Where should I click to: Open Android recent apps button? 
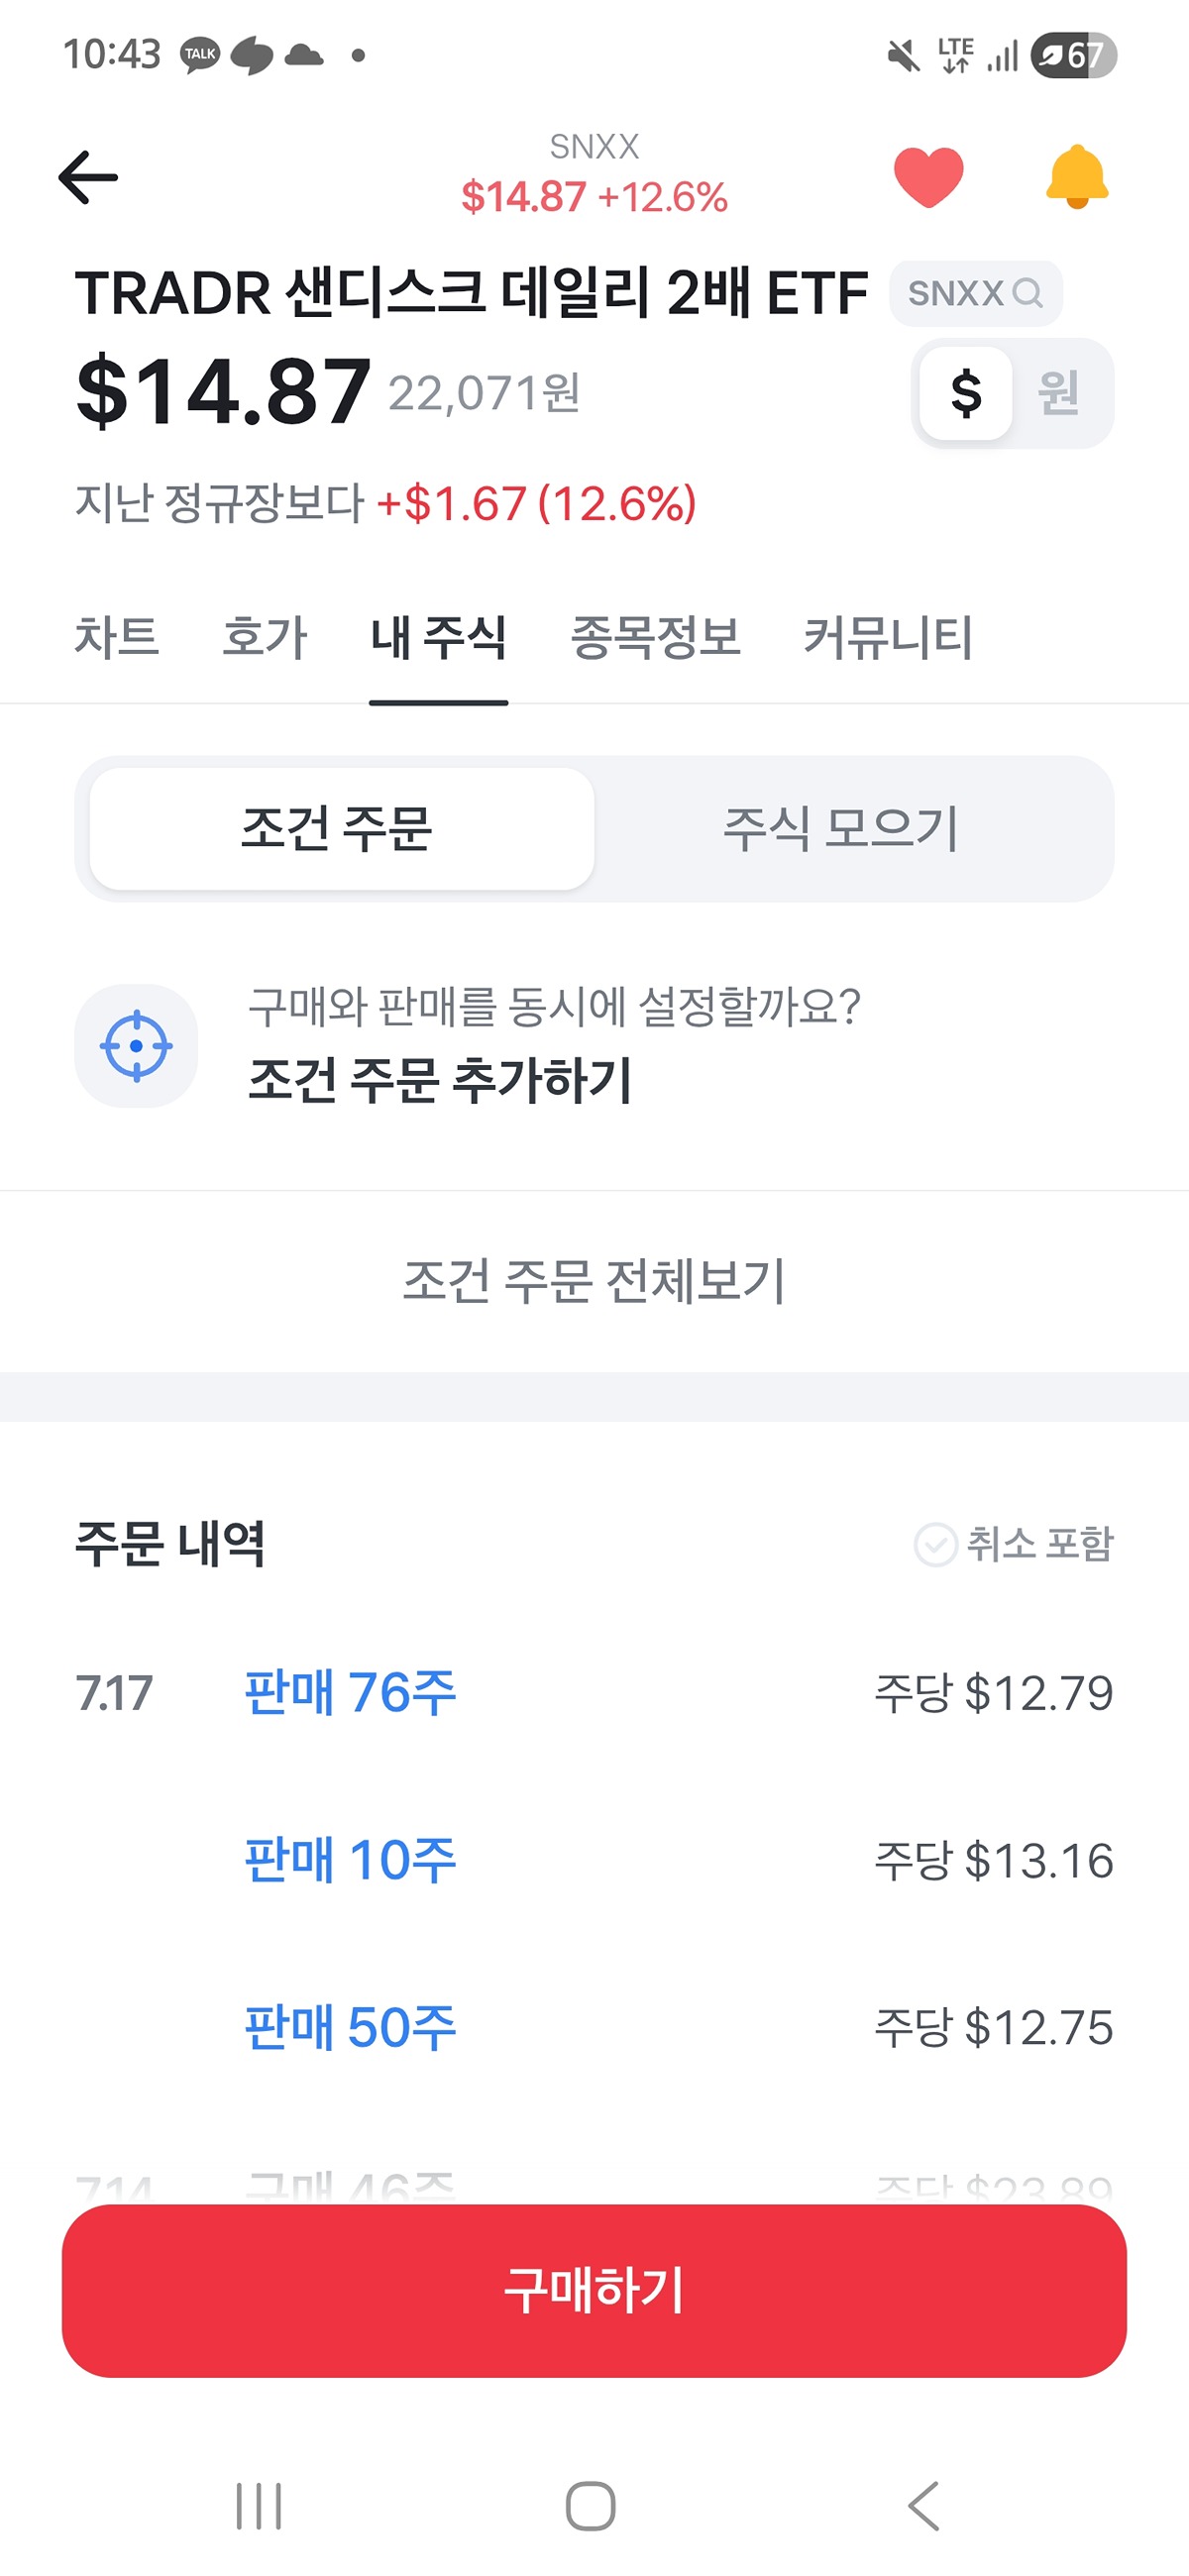[259, 2506]
